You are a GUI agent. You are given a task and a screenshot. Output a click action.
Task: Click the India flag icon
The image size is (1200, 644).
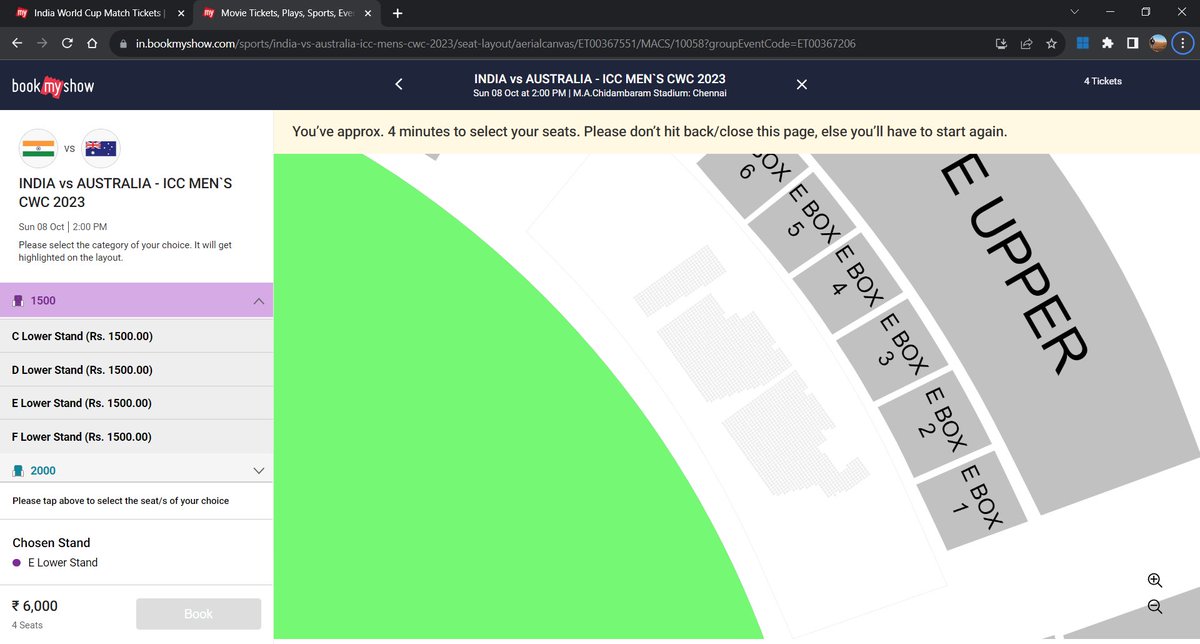tap(40, 149)
